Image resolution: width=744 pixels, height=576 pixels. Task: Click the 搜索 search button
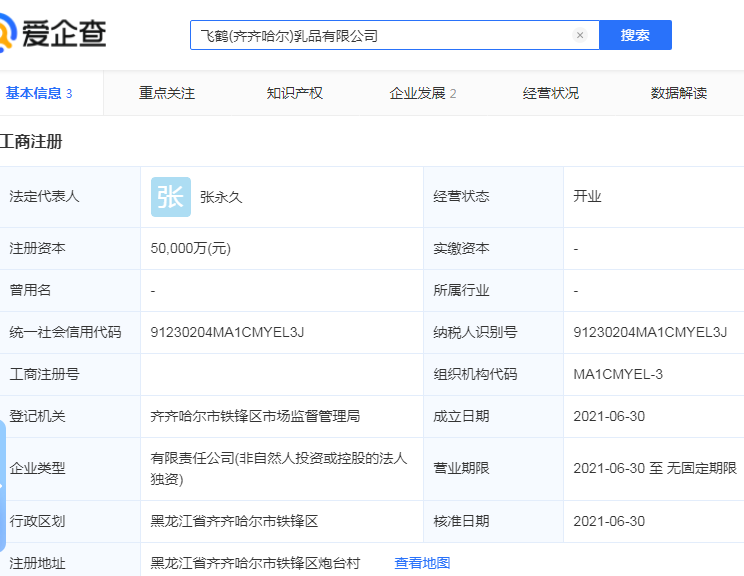tap(635, 35)
